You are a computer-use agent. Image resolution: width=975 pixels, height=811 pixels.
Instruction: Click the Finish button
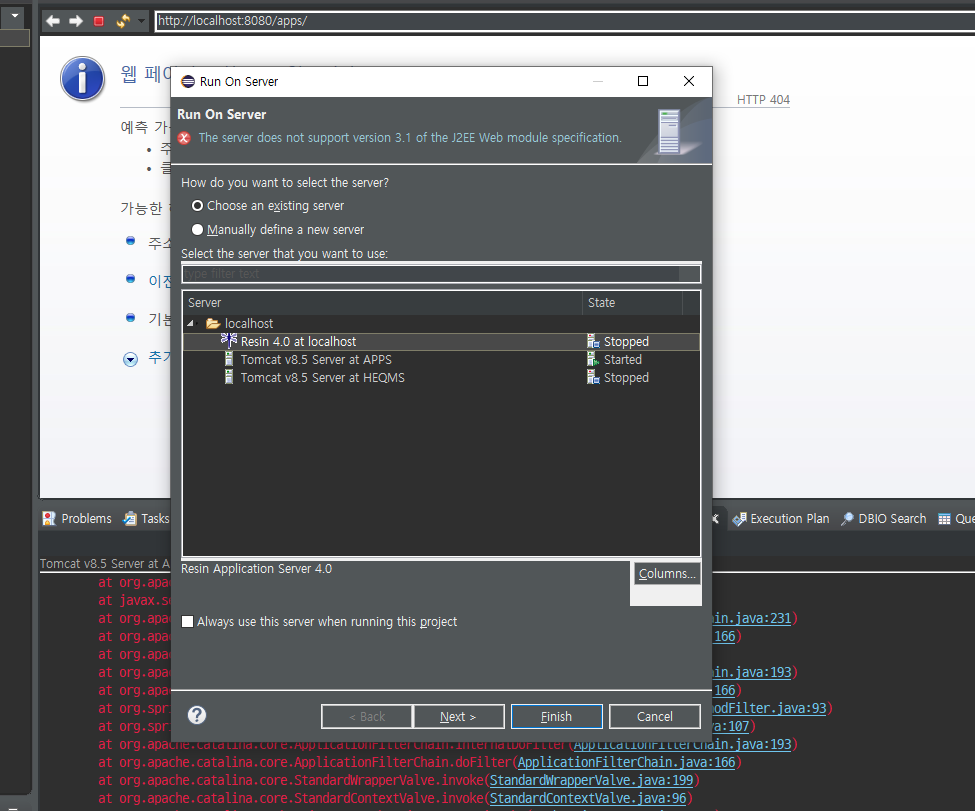(556, 716)
